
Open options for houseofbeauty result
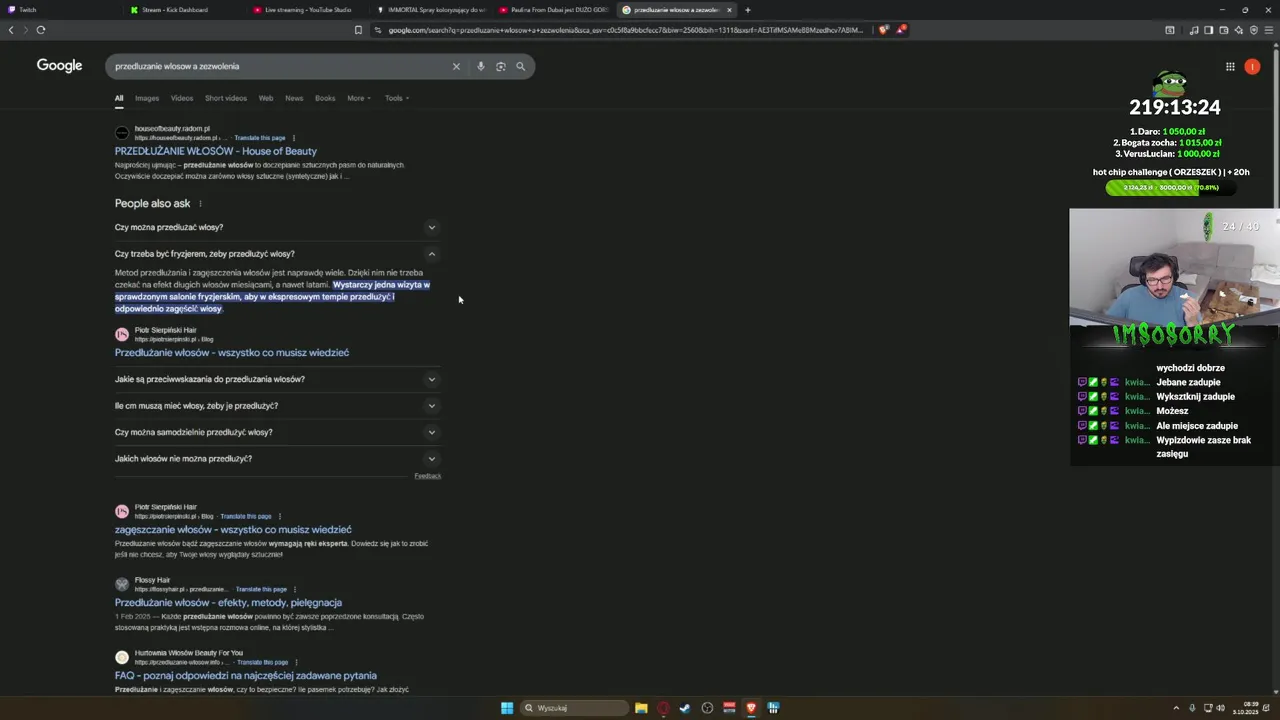tap(293, 138)
